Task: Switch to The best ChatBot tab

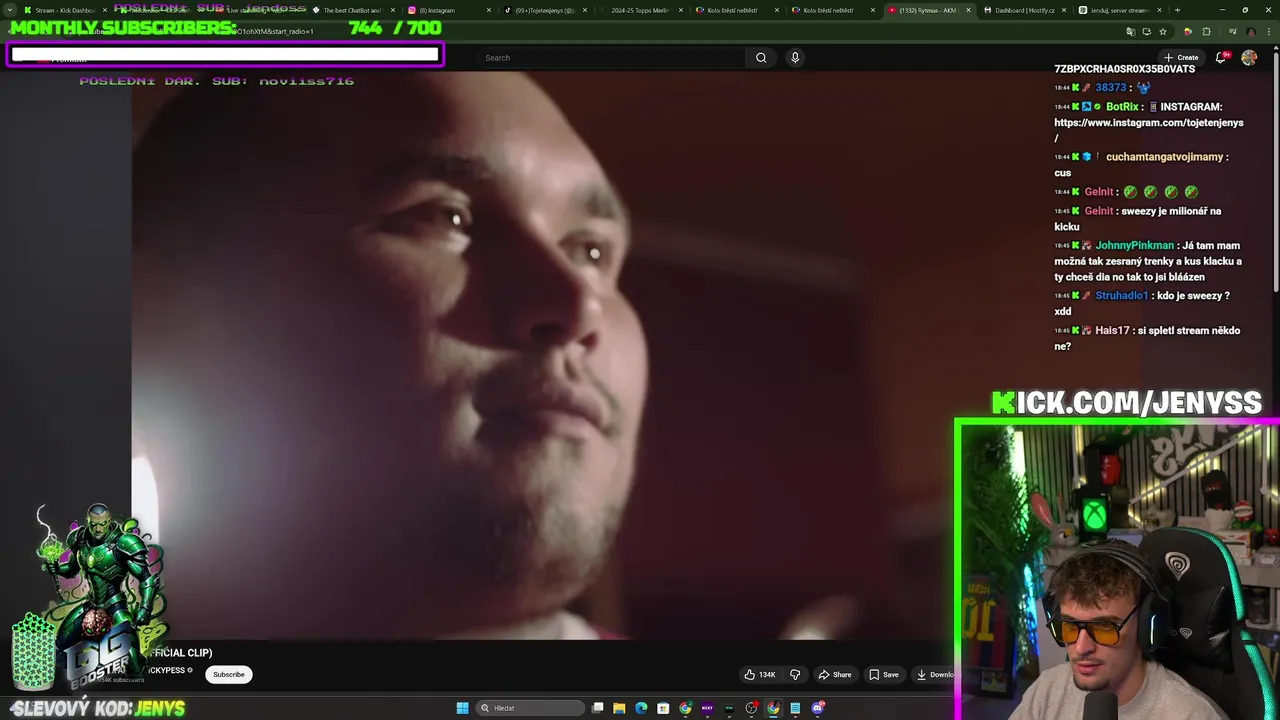Action: click(x=352, y=10)
